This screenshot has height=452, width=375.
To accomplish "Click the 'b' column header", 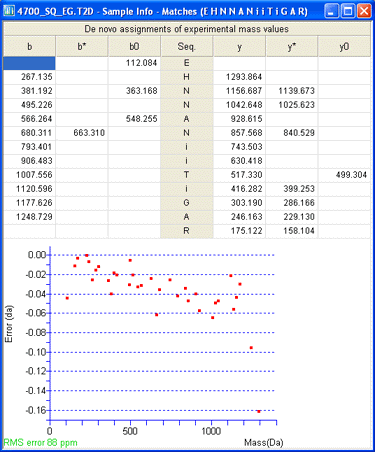I will 29,46.
